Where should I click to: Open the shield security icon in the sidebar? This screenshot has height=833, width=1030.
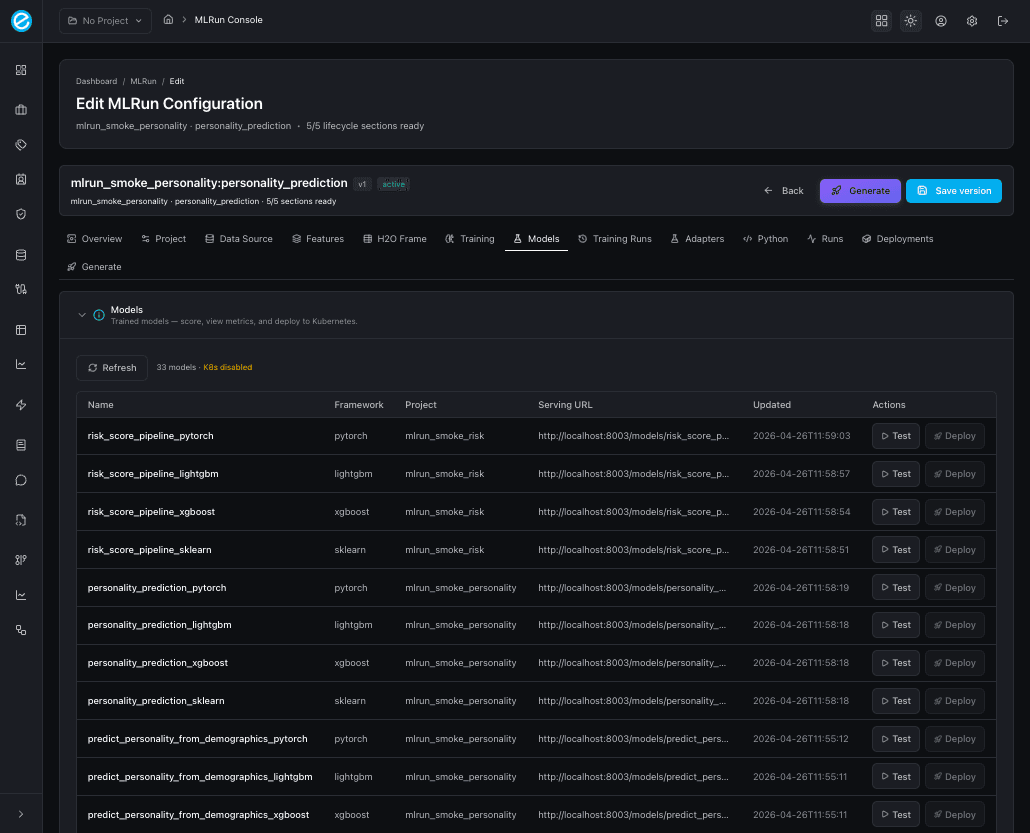pos(20,214)
